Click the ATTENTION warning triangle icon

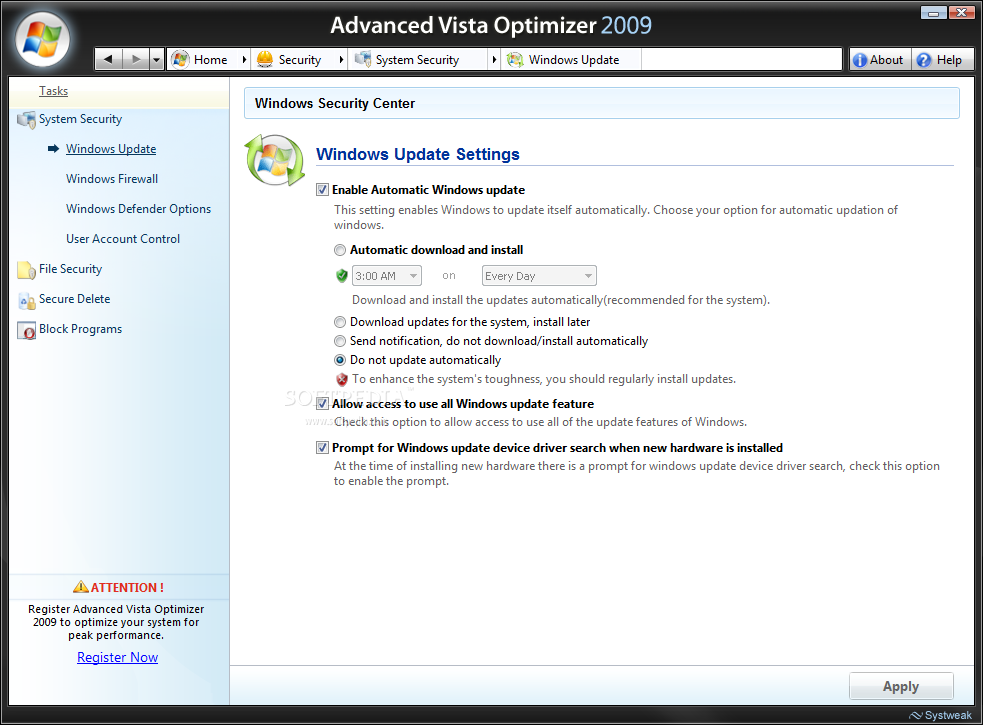pos(81,587)
